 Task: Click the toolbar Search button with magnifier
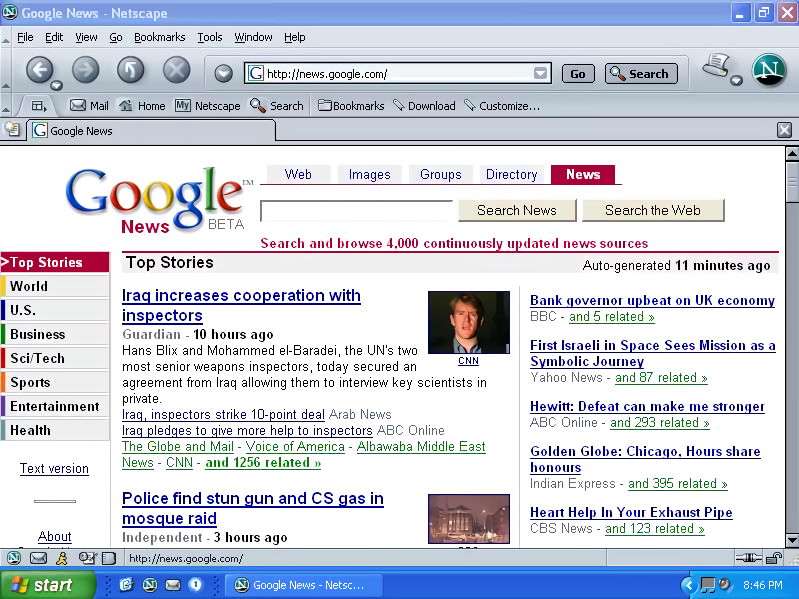point(641,74)
